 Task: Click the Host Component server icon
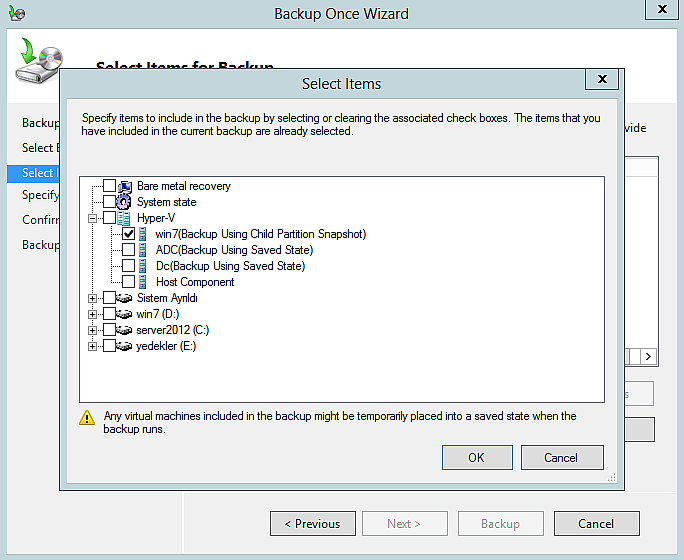tap(142, 282)
